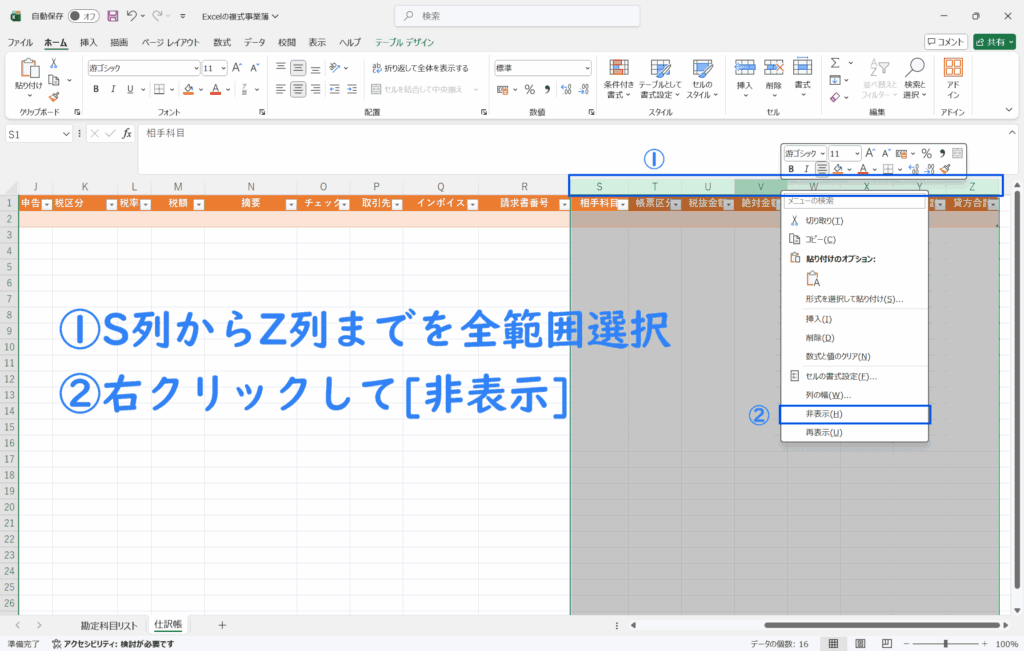Image resolution: width=1024 pixels, height=651 pixels.
Task: Toggle the AutoSave (自動保存) switch
Action: [84, 16]
